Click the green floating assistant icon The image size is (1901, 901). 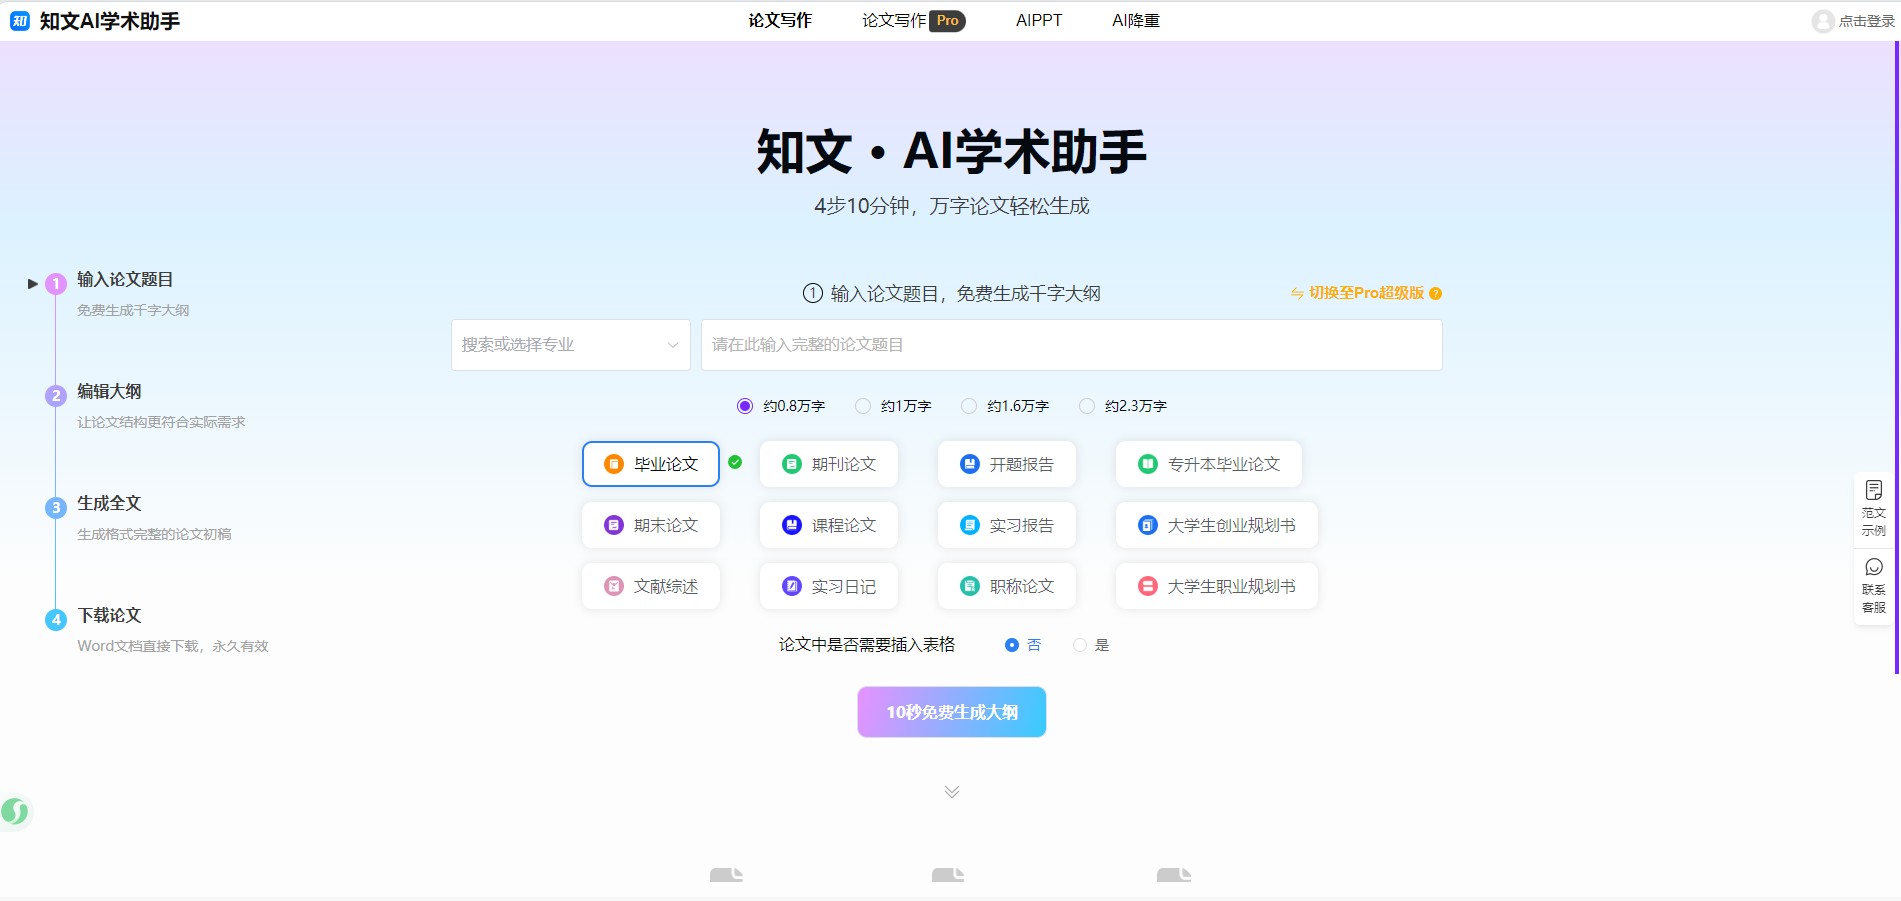pyautogui.click(x=15, y=811)
